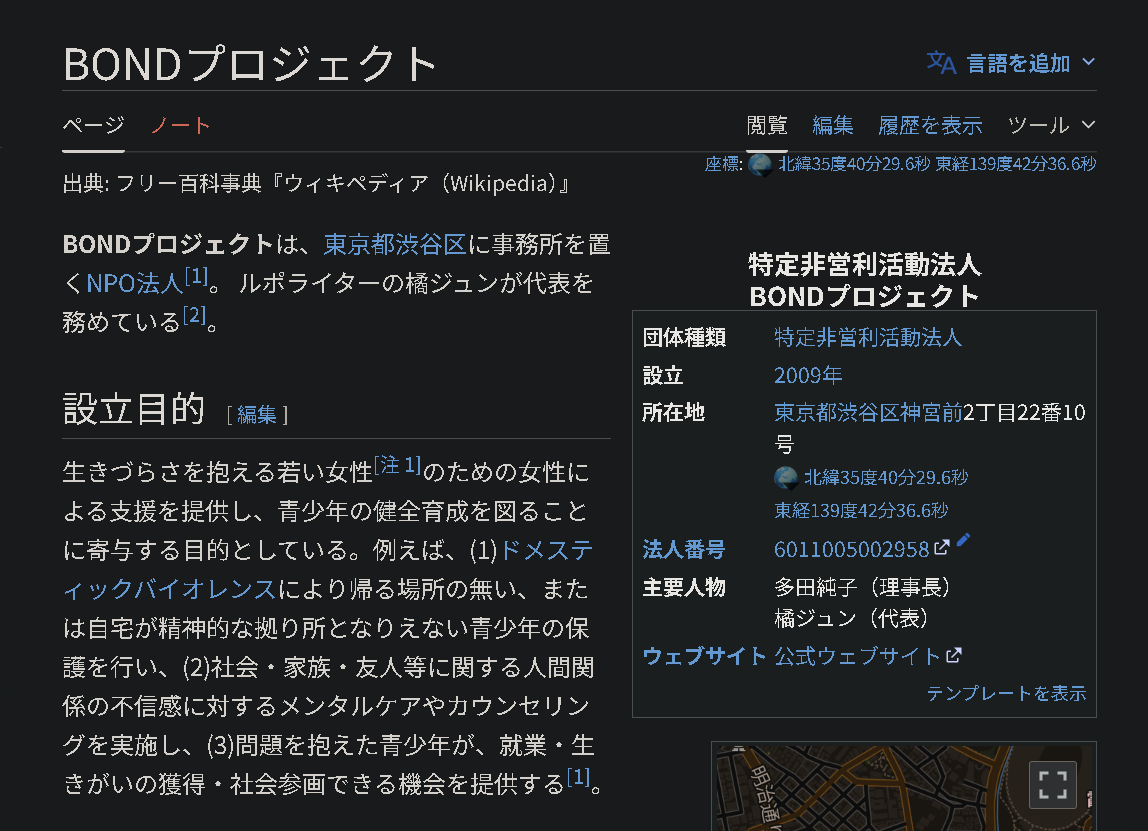Open the 法人番号 label link
The height and width of the screenshot is (831, 1148).
684,550
